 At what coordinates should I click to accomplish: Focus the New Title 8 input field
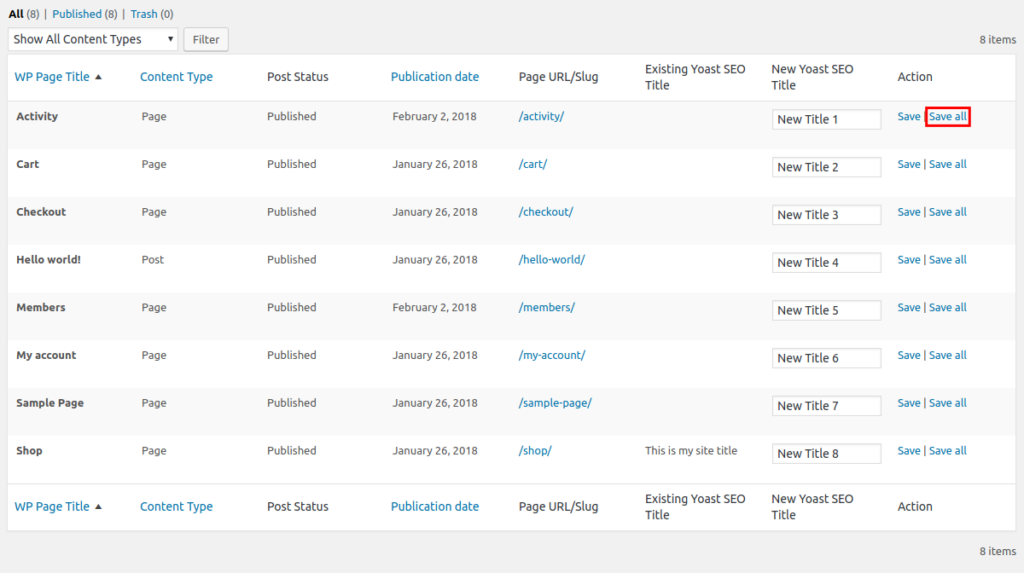[x=826, y=453]
